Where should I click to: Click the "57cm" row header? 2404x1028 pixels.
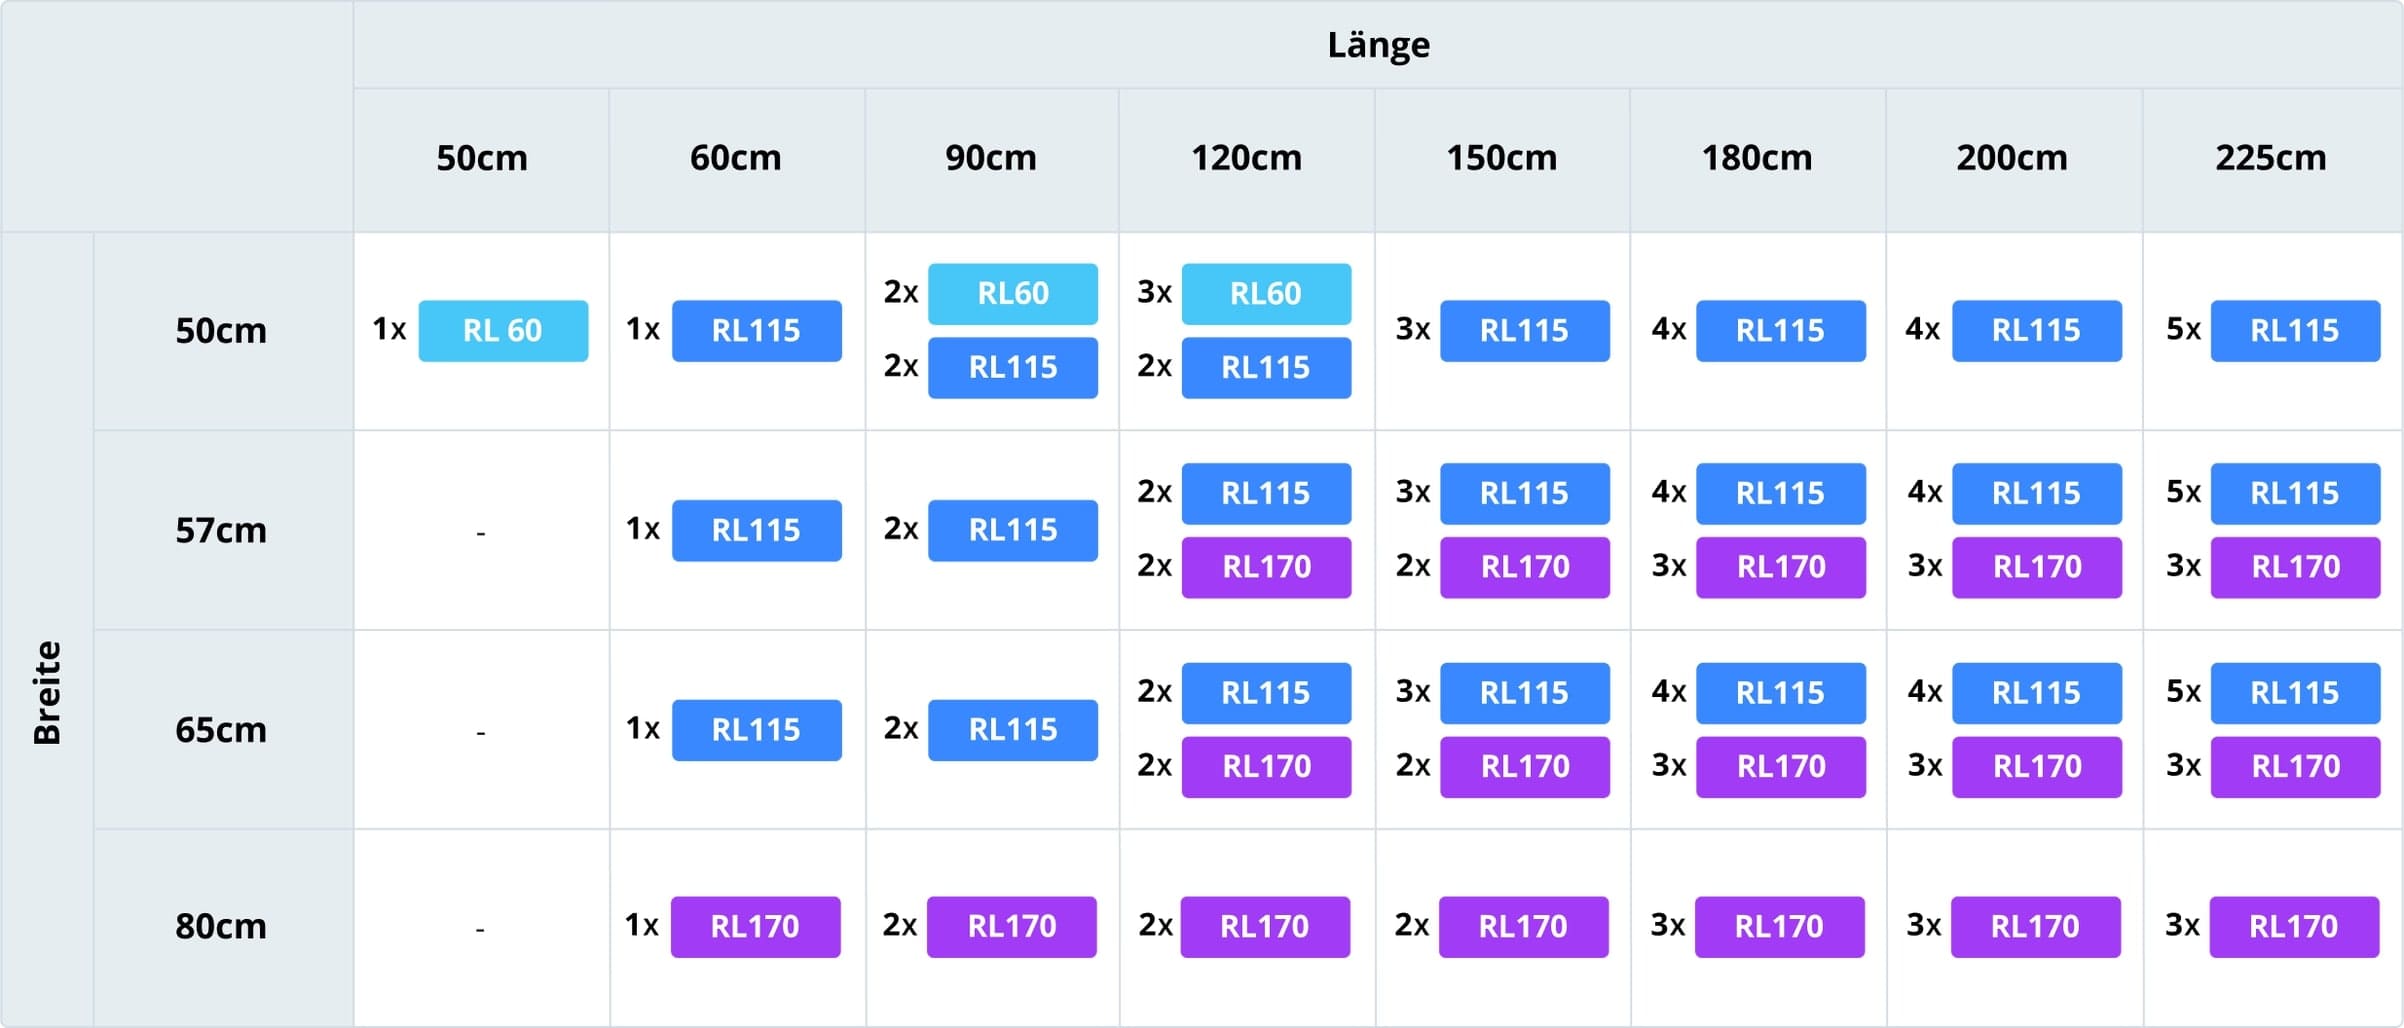point(221,530)
